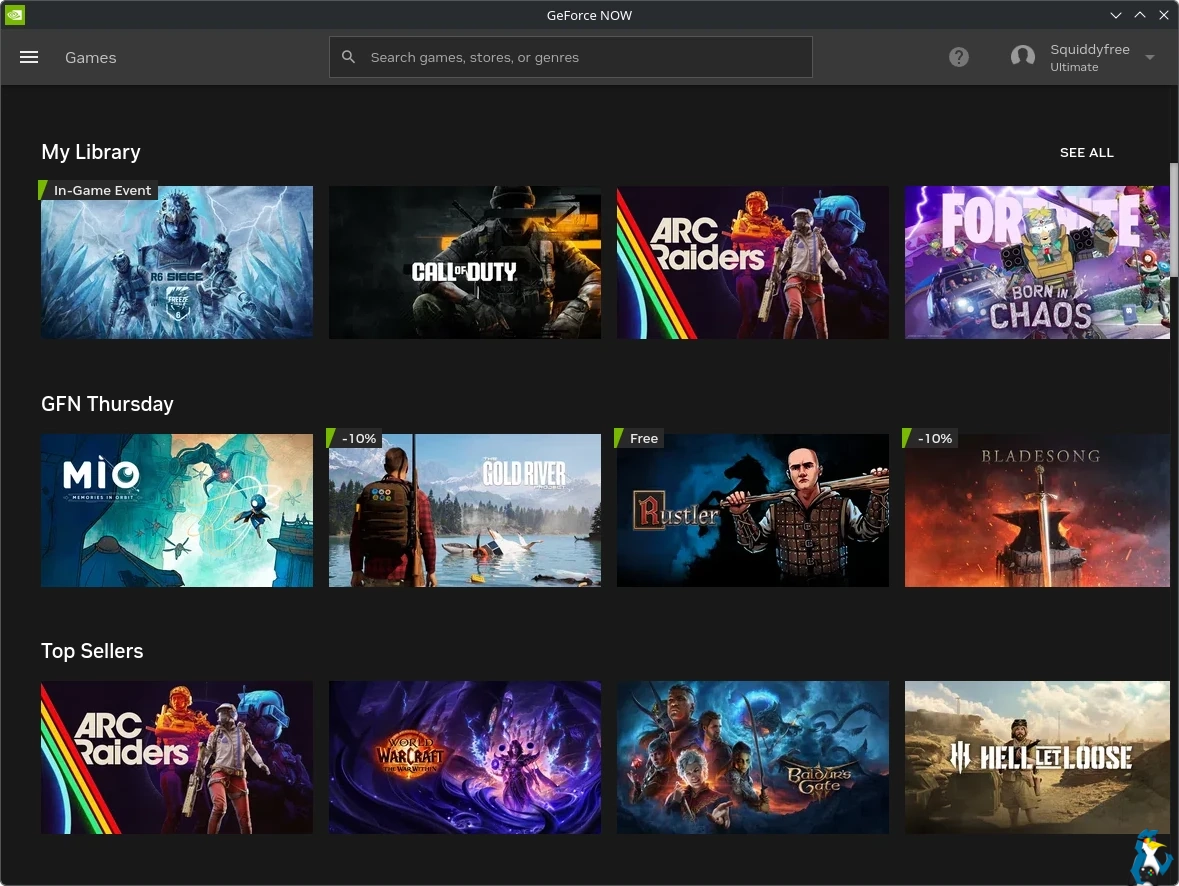The image size is (1179, 886).
Task: Select Baldur's Gate 3 in Top Sellers
Action: coord(752,757)
